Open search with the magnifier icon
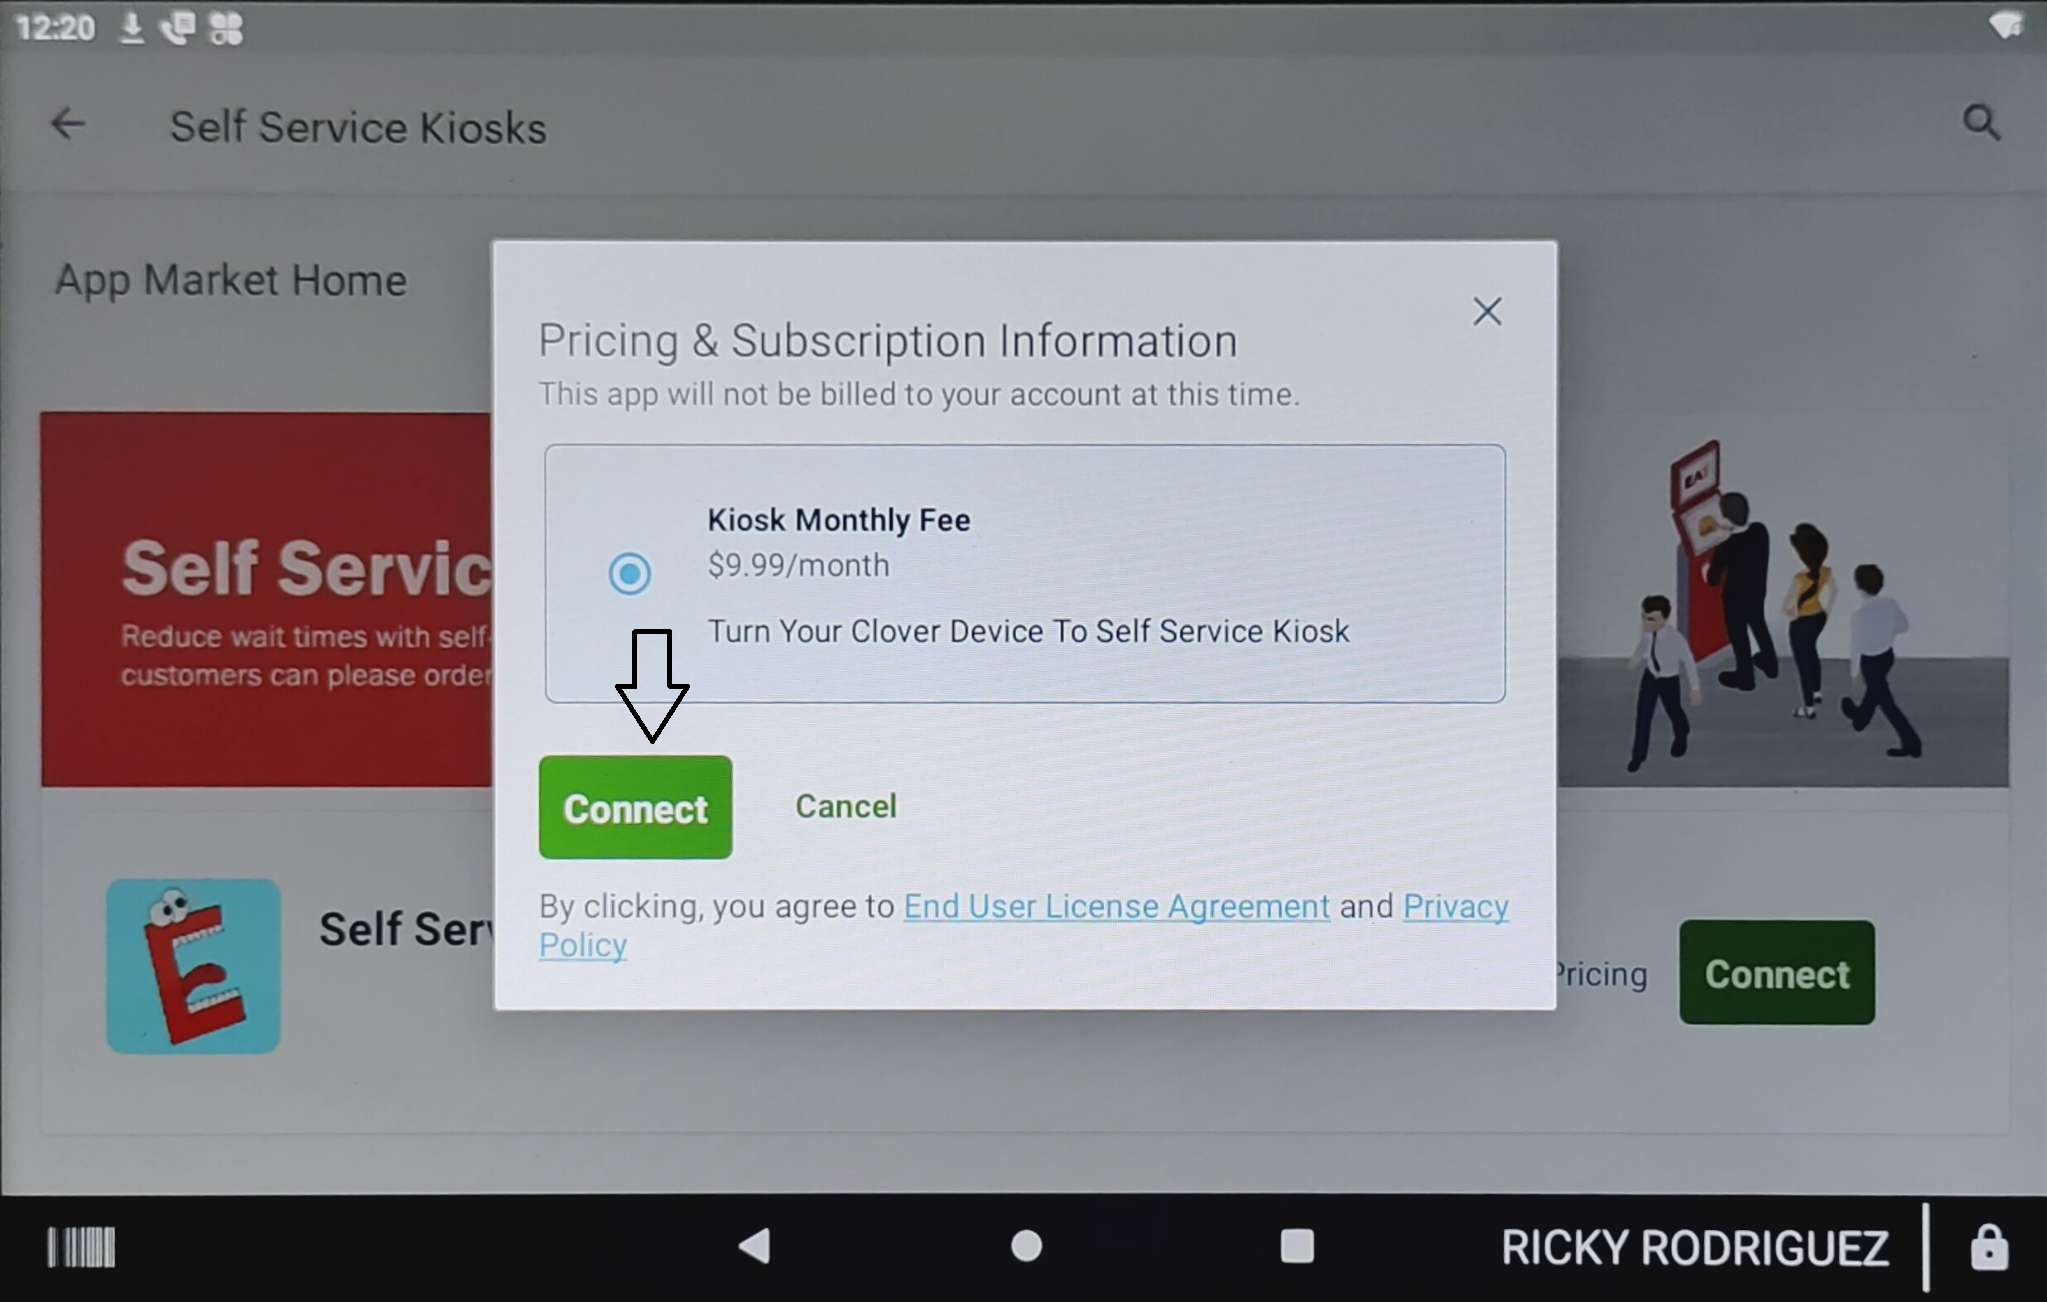This screenshot has width=2047, height=1302. click(x=1980, y=123)
